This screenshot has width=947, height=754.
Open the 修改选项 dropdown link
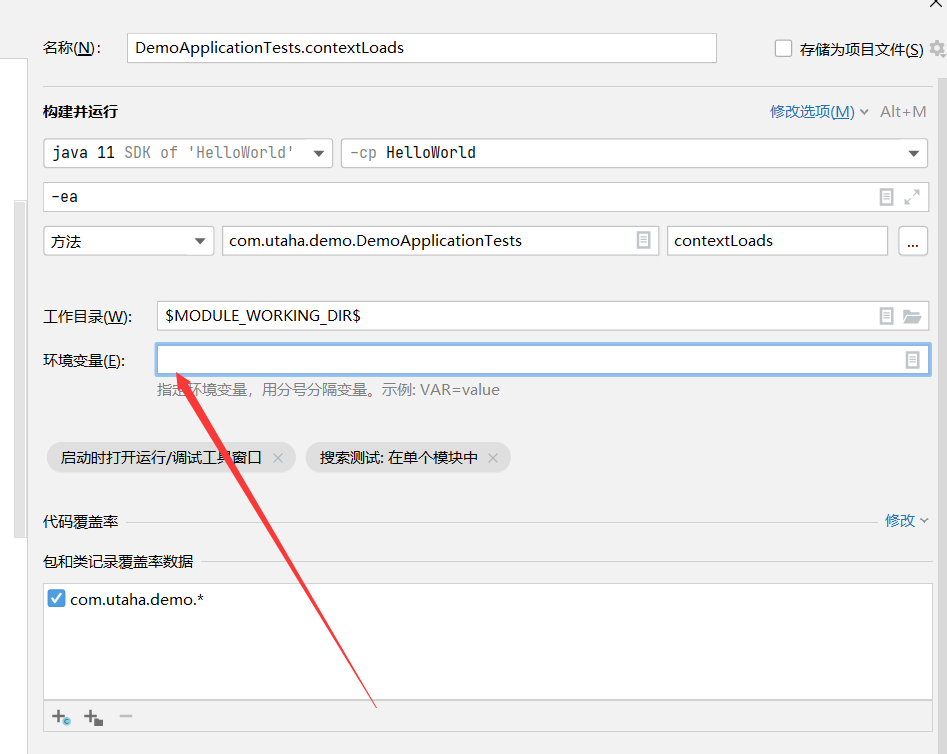[x=819, y=112]
